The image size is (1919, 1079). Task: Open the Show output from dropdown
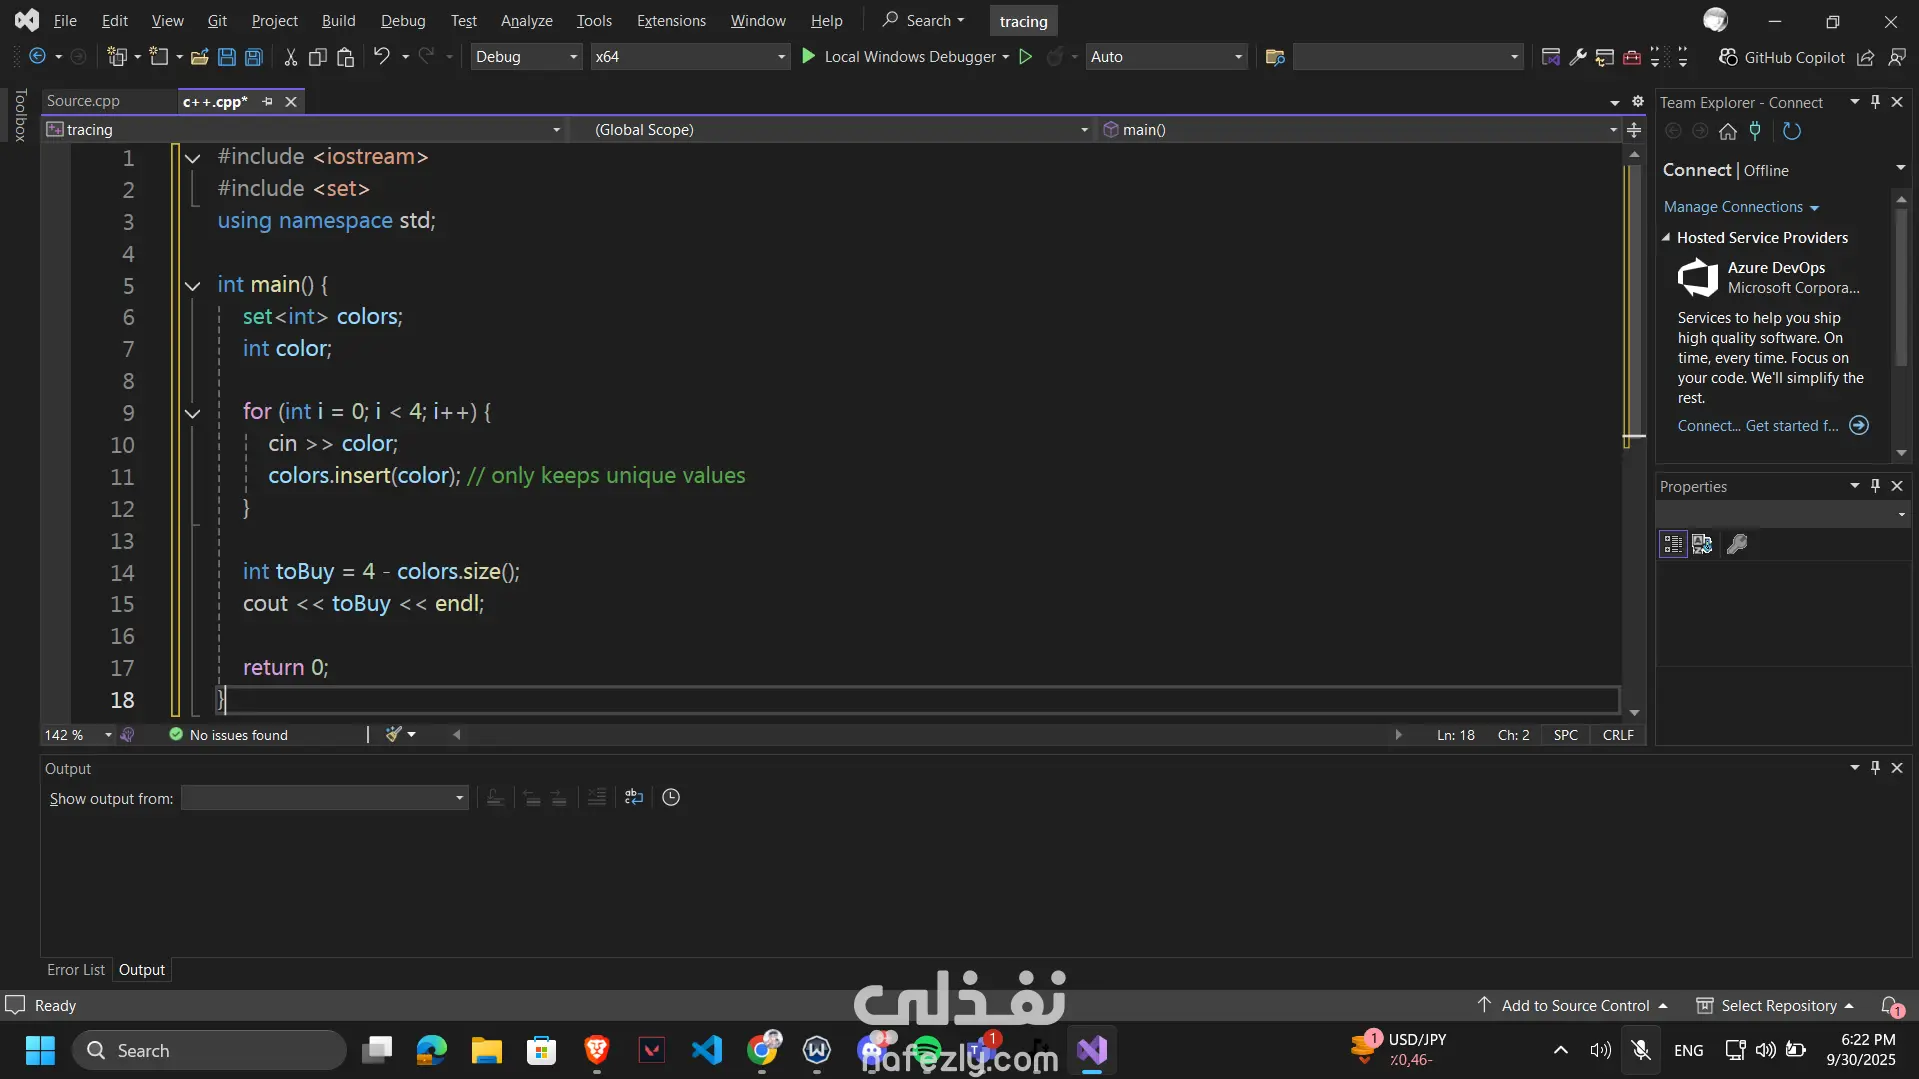pyautogui.click(x=325, y=798)
